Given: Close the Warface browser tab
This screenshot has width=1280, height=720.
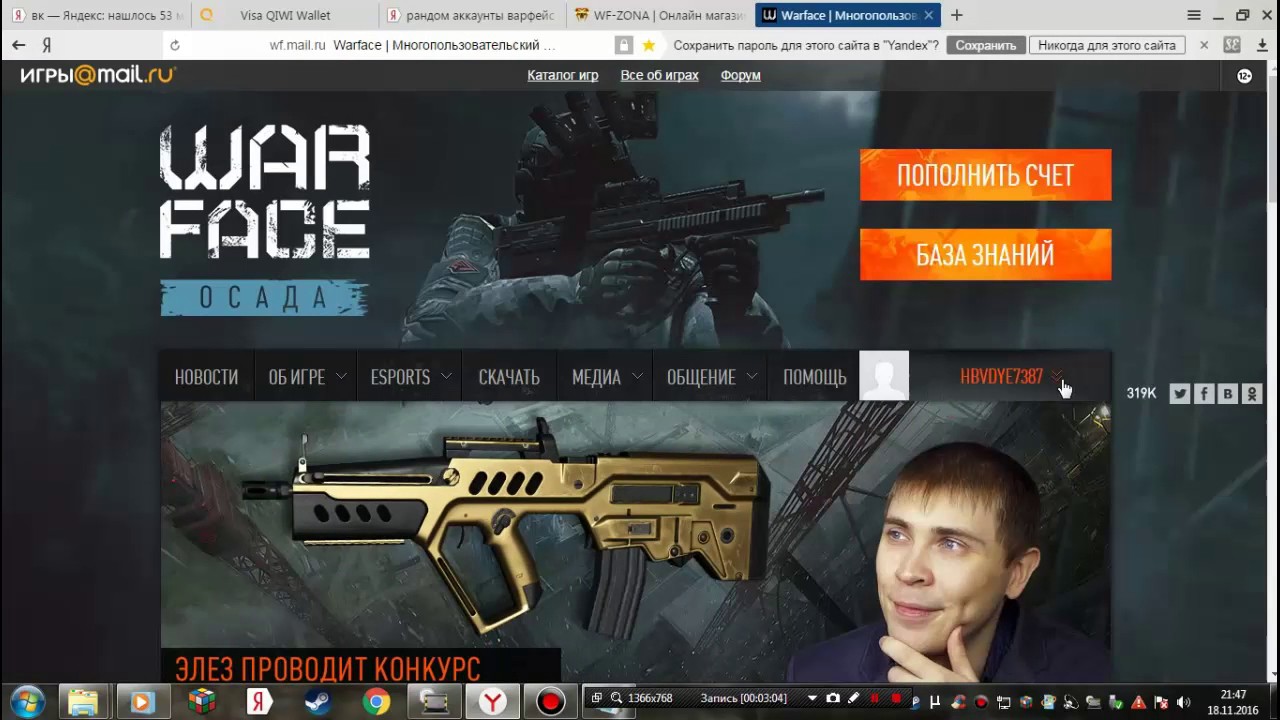Looking at the screenshot, I should 928,15.
